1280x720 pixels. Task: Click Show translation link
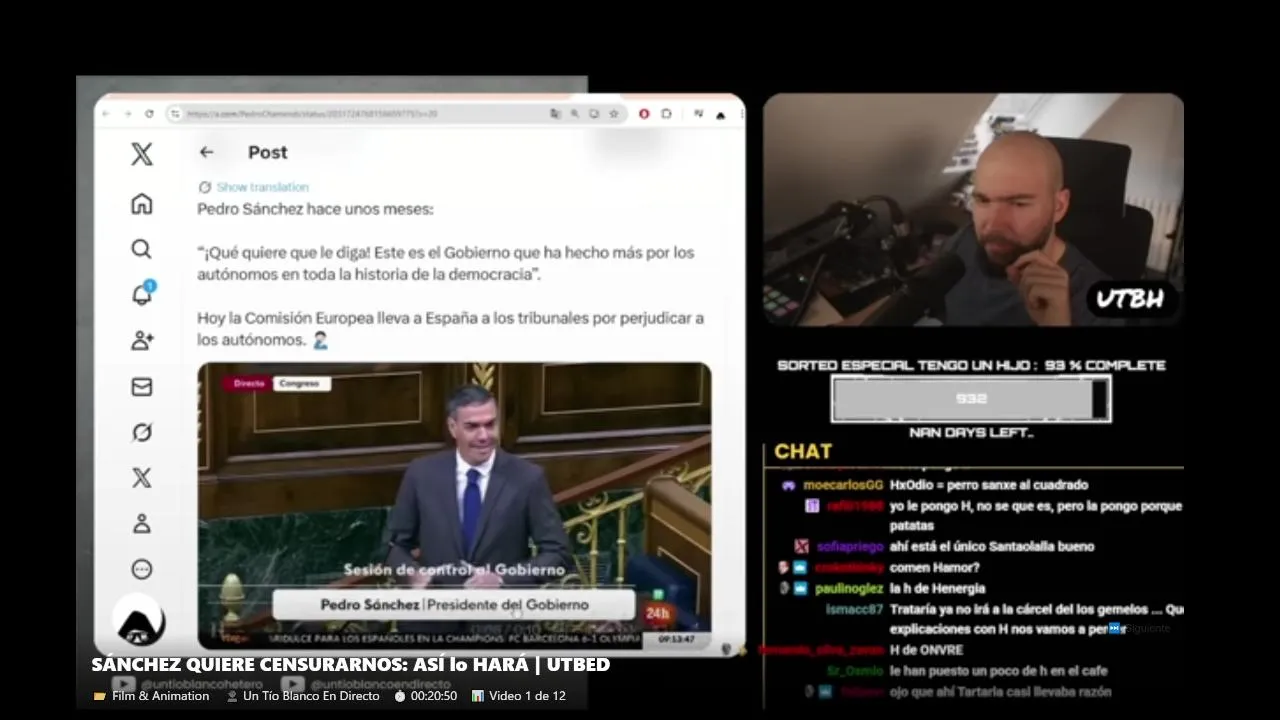tap(262, 187)
